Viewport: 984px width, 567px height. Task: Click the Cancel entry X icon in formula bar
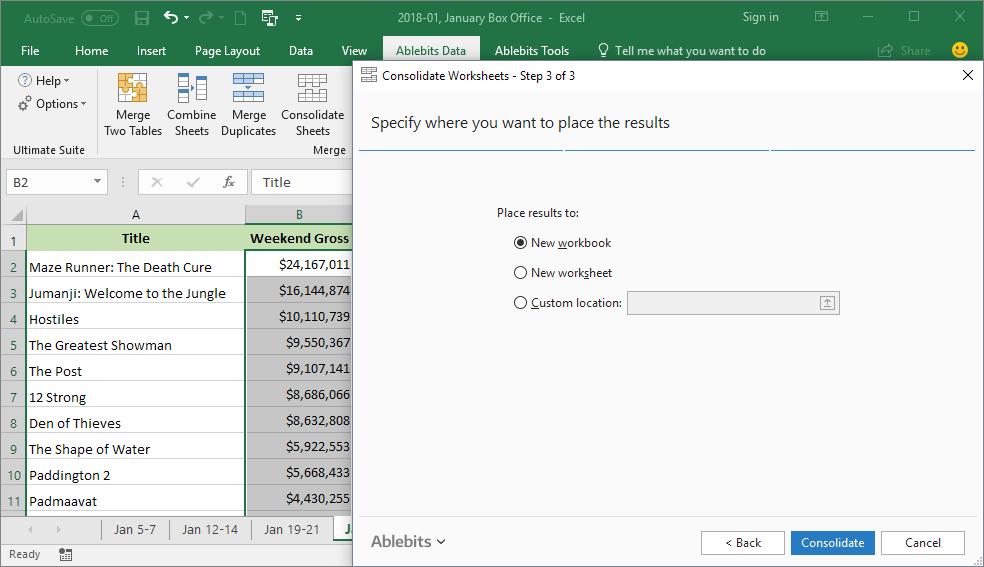click(157, 182)
